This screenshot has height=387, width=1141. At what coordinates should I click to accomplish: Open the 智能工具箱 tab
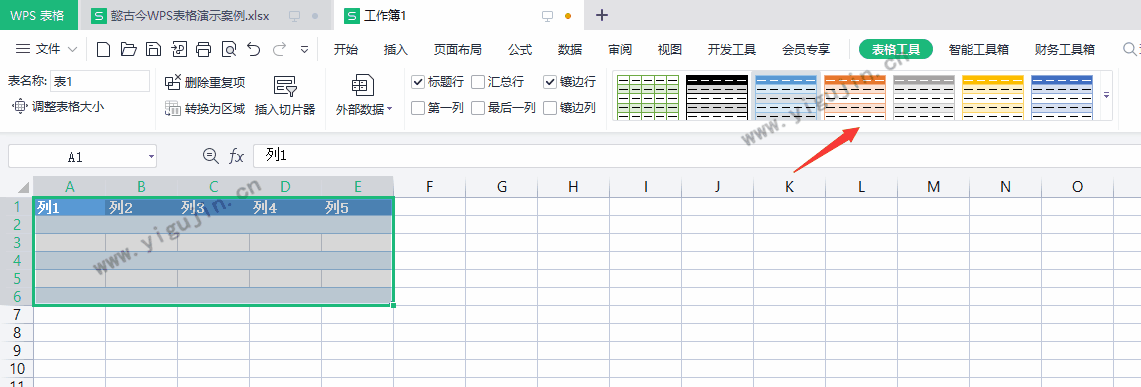pos(979,49)
